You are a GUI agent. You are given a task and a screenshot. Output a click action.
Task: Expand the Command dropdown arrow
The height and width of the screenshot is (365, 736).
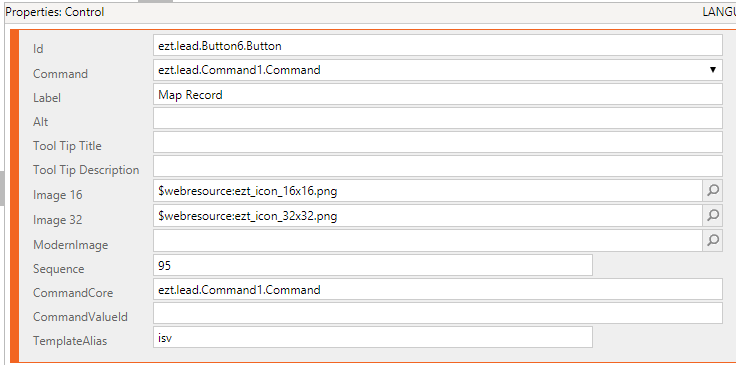(713, 70)
